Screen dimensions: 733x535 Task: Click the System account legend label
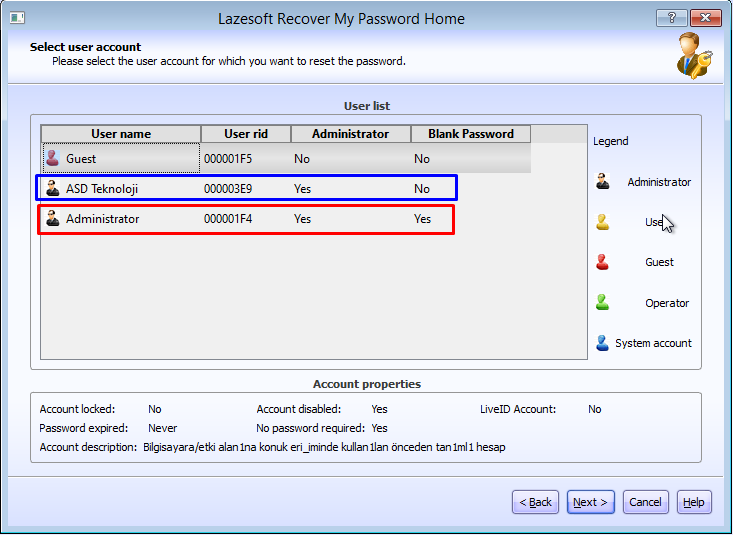(653, 343)
